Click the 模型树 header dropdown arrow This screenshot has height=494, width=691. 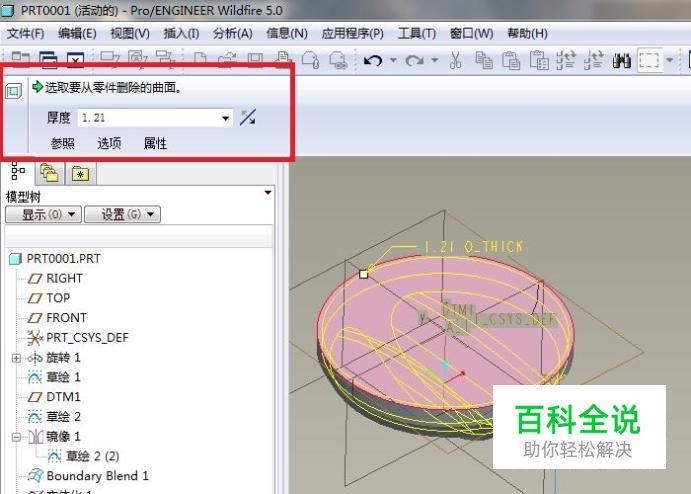pos(267,193)
